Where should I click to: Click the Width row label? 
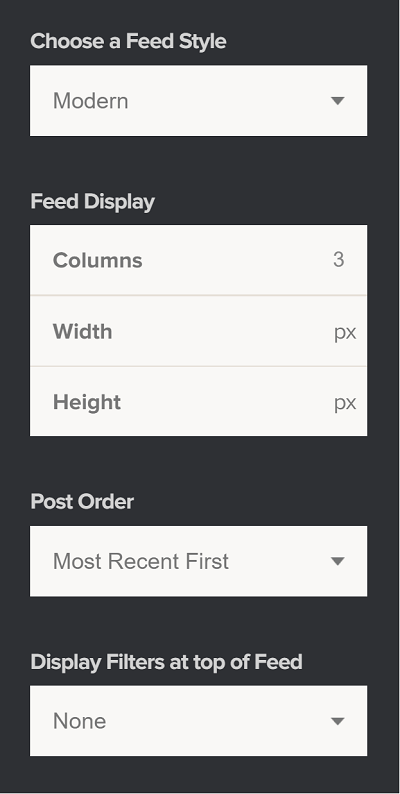click(83, 332)
